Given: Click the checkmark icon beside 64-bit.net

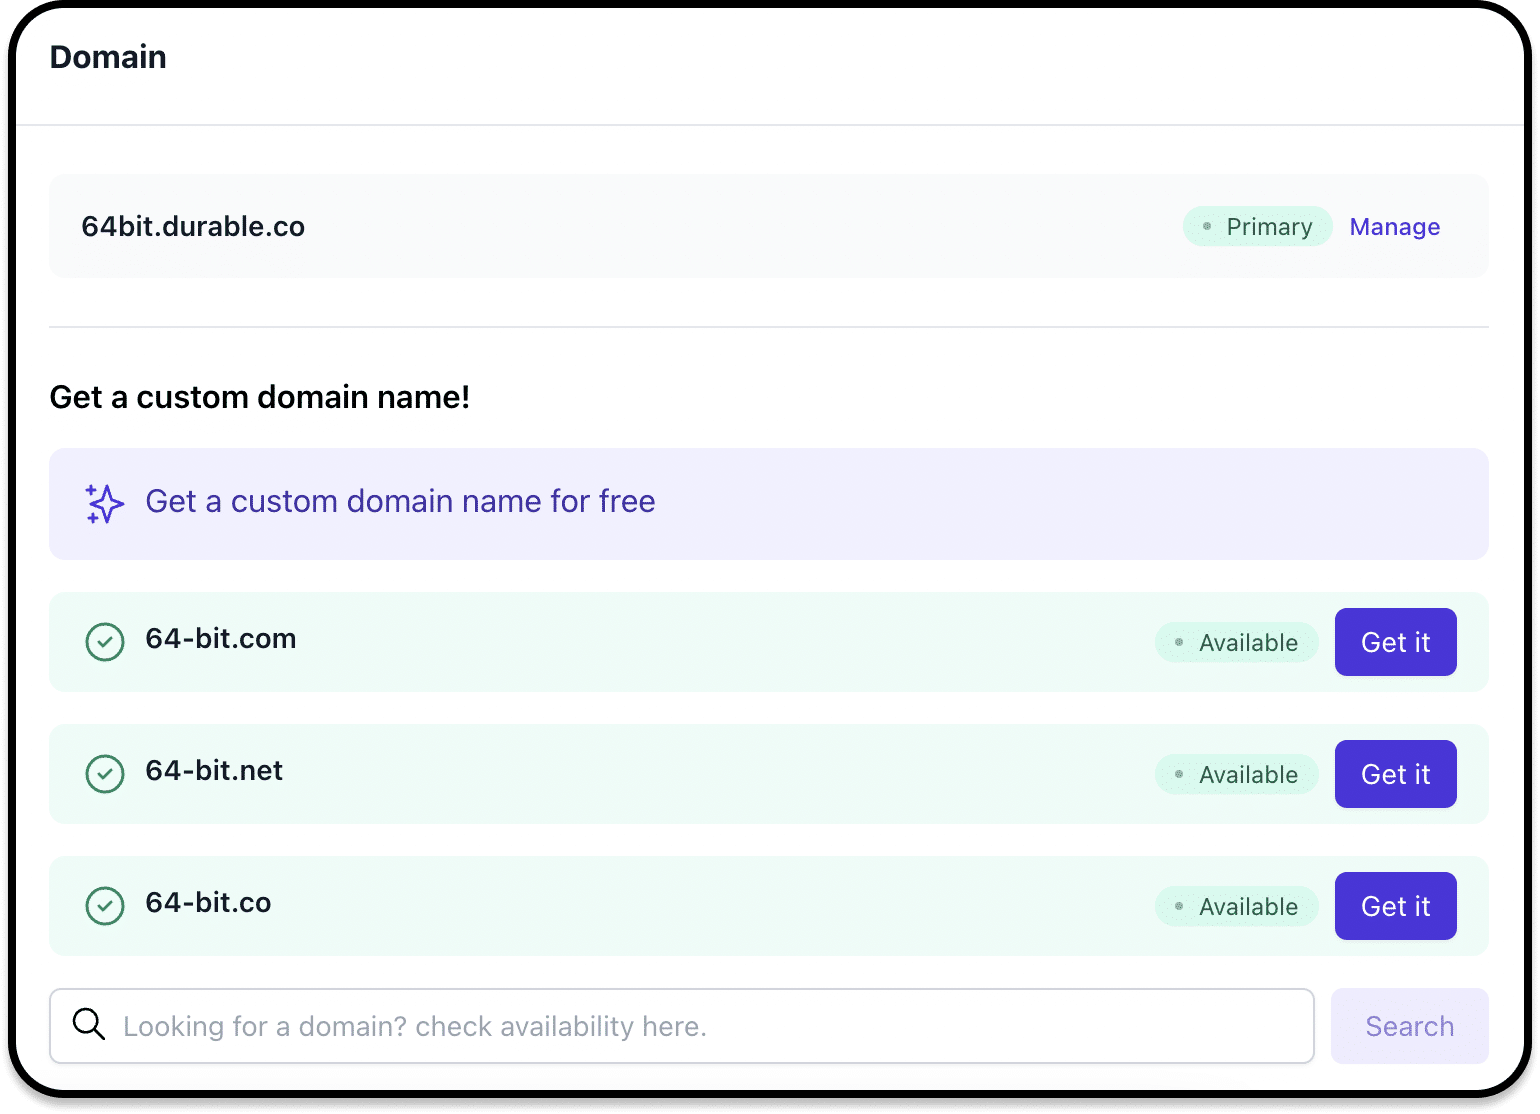Looking at the screenshot, I should pos(105,774).
